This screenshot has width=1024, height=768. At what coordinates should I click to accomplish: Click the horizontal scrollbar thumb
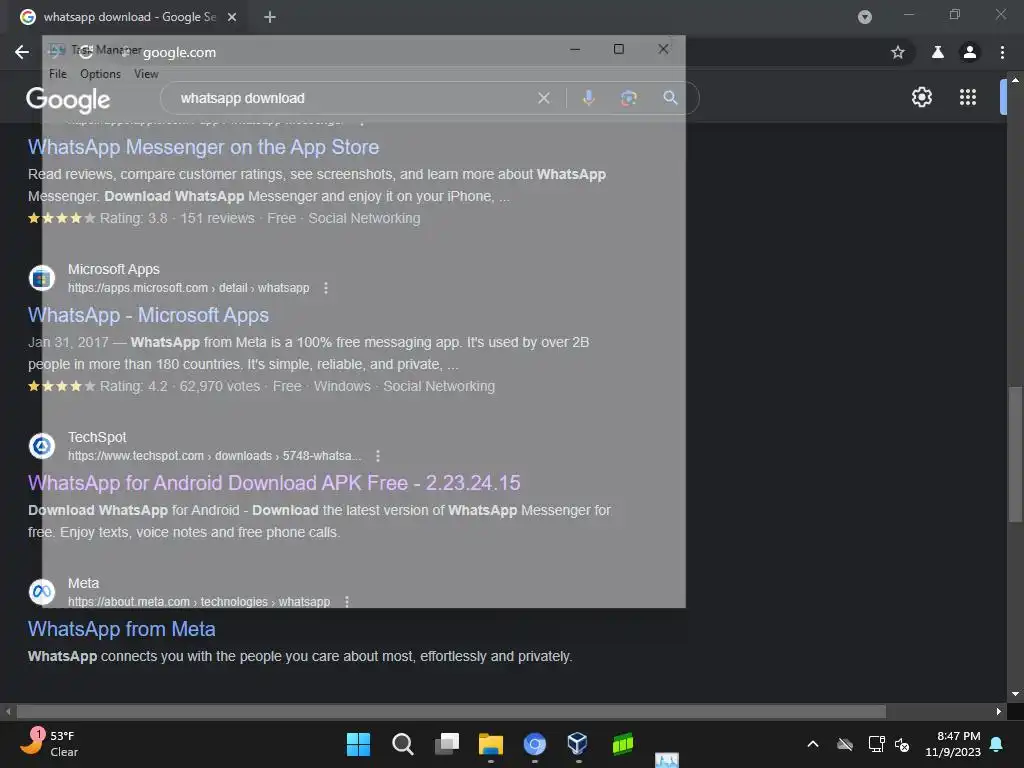pos(451,711)
